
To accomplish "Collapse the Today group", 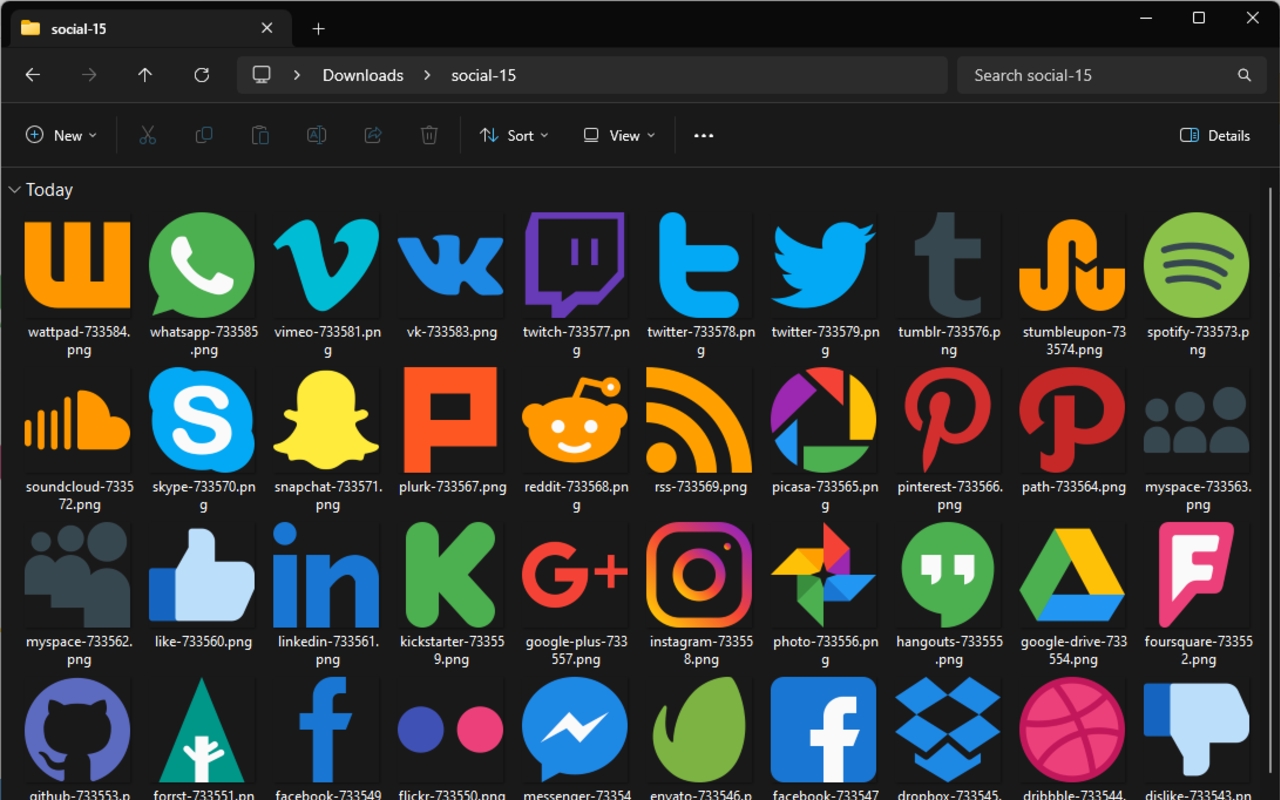I will pos(14,189).
